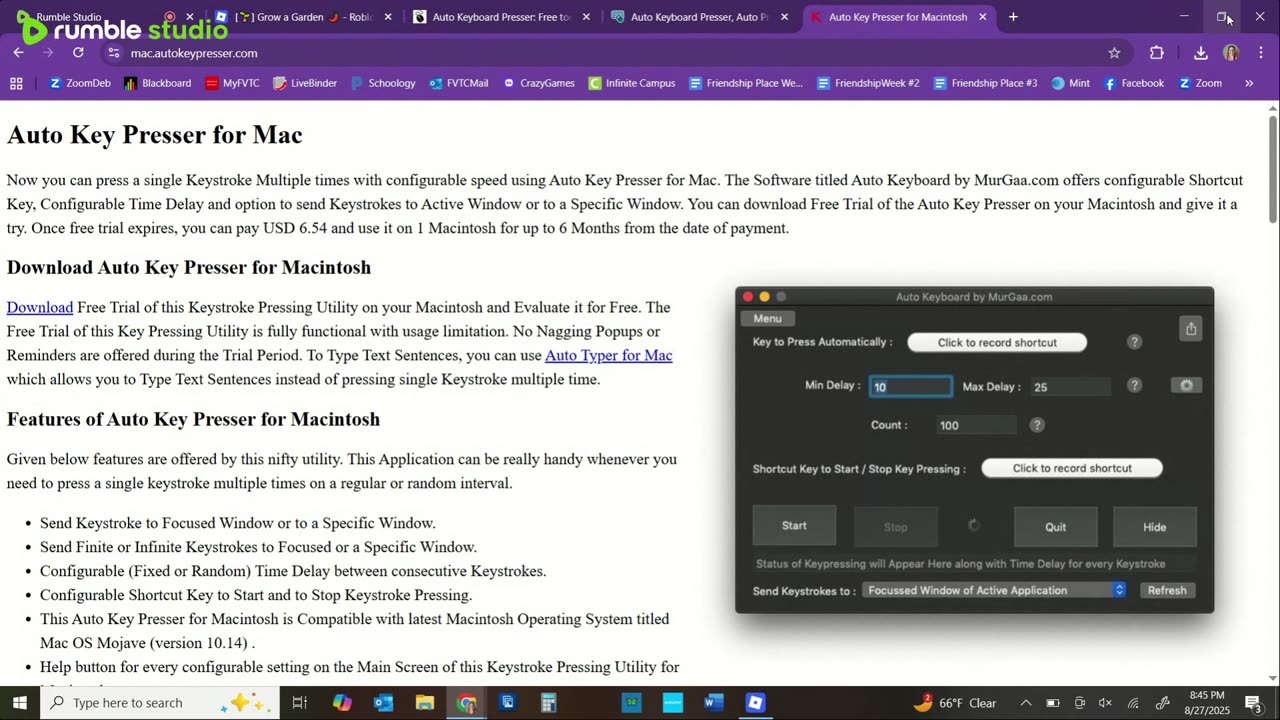Check the battery status tray icon
This screenshot has height=720, width=1280.
coord(1052,703)
